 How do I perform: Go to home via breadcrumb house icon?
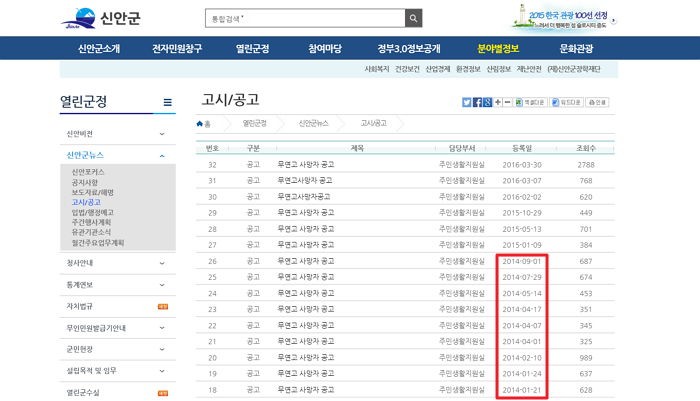[x=203, y=124]
